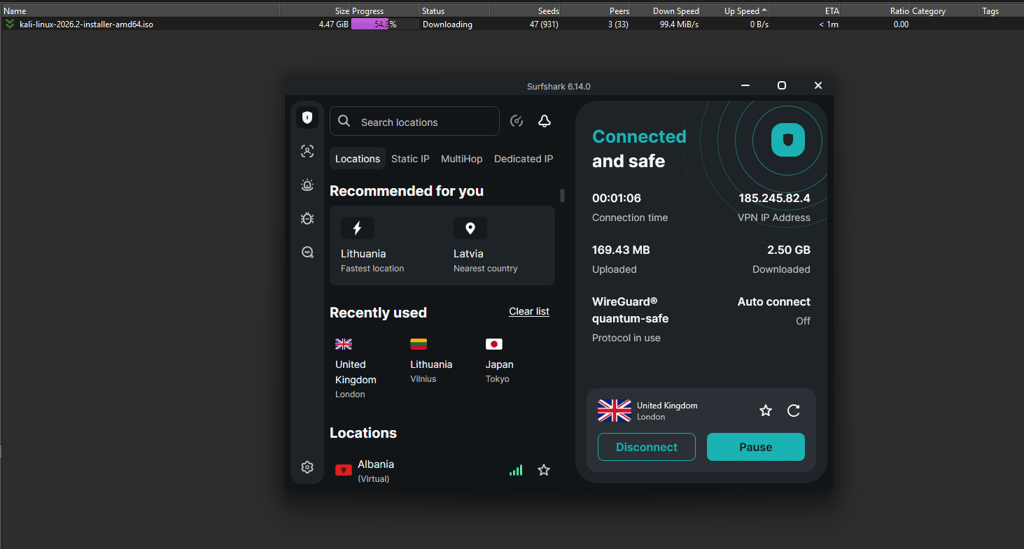Click the Albania signal strength bars
This screenshot has width=1024, height=549.
click(x=516, y=470)
